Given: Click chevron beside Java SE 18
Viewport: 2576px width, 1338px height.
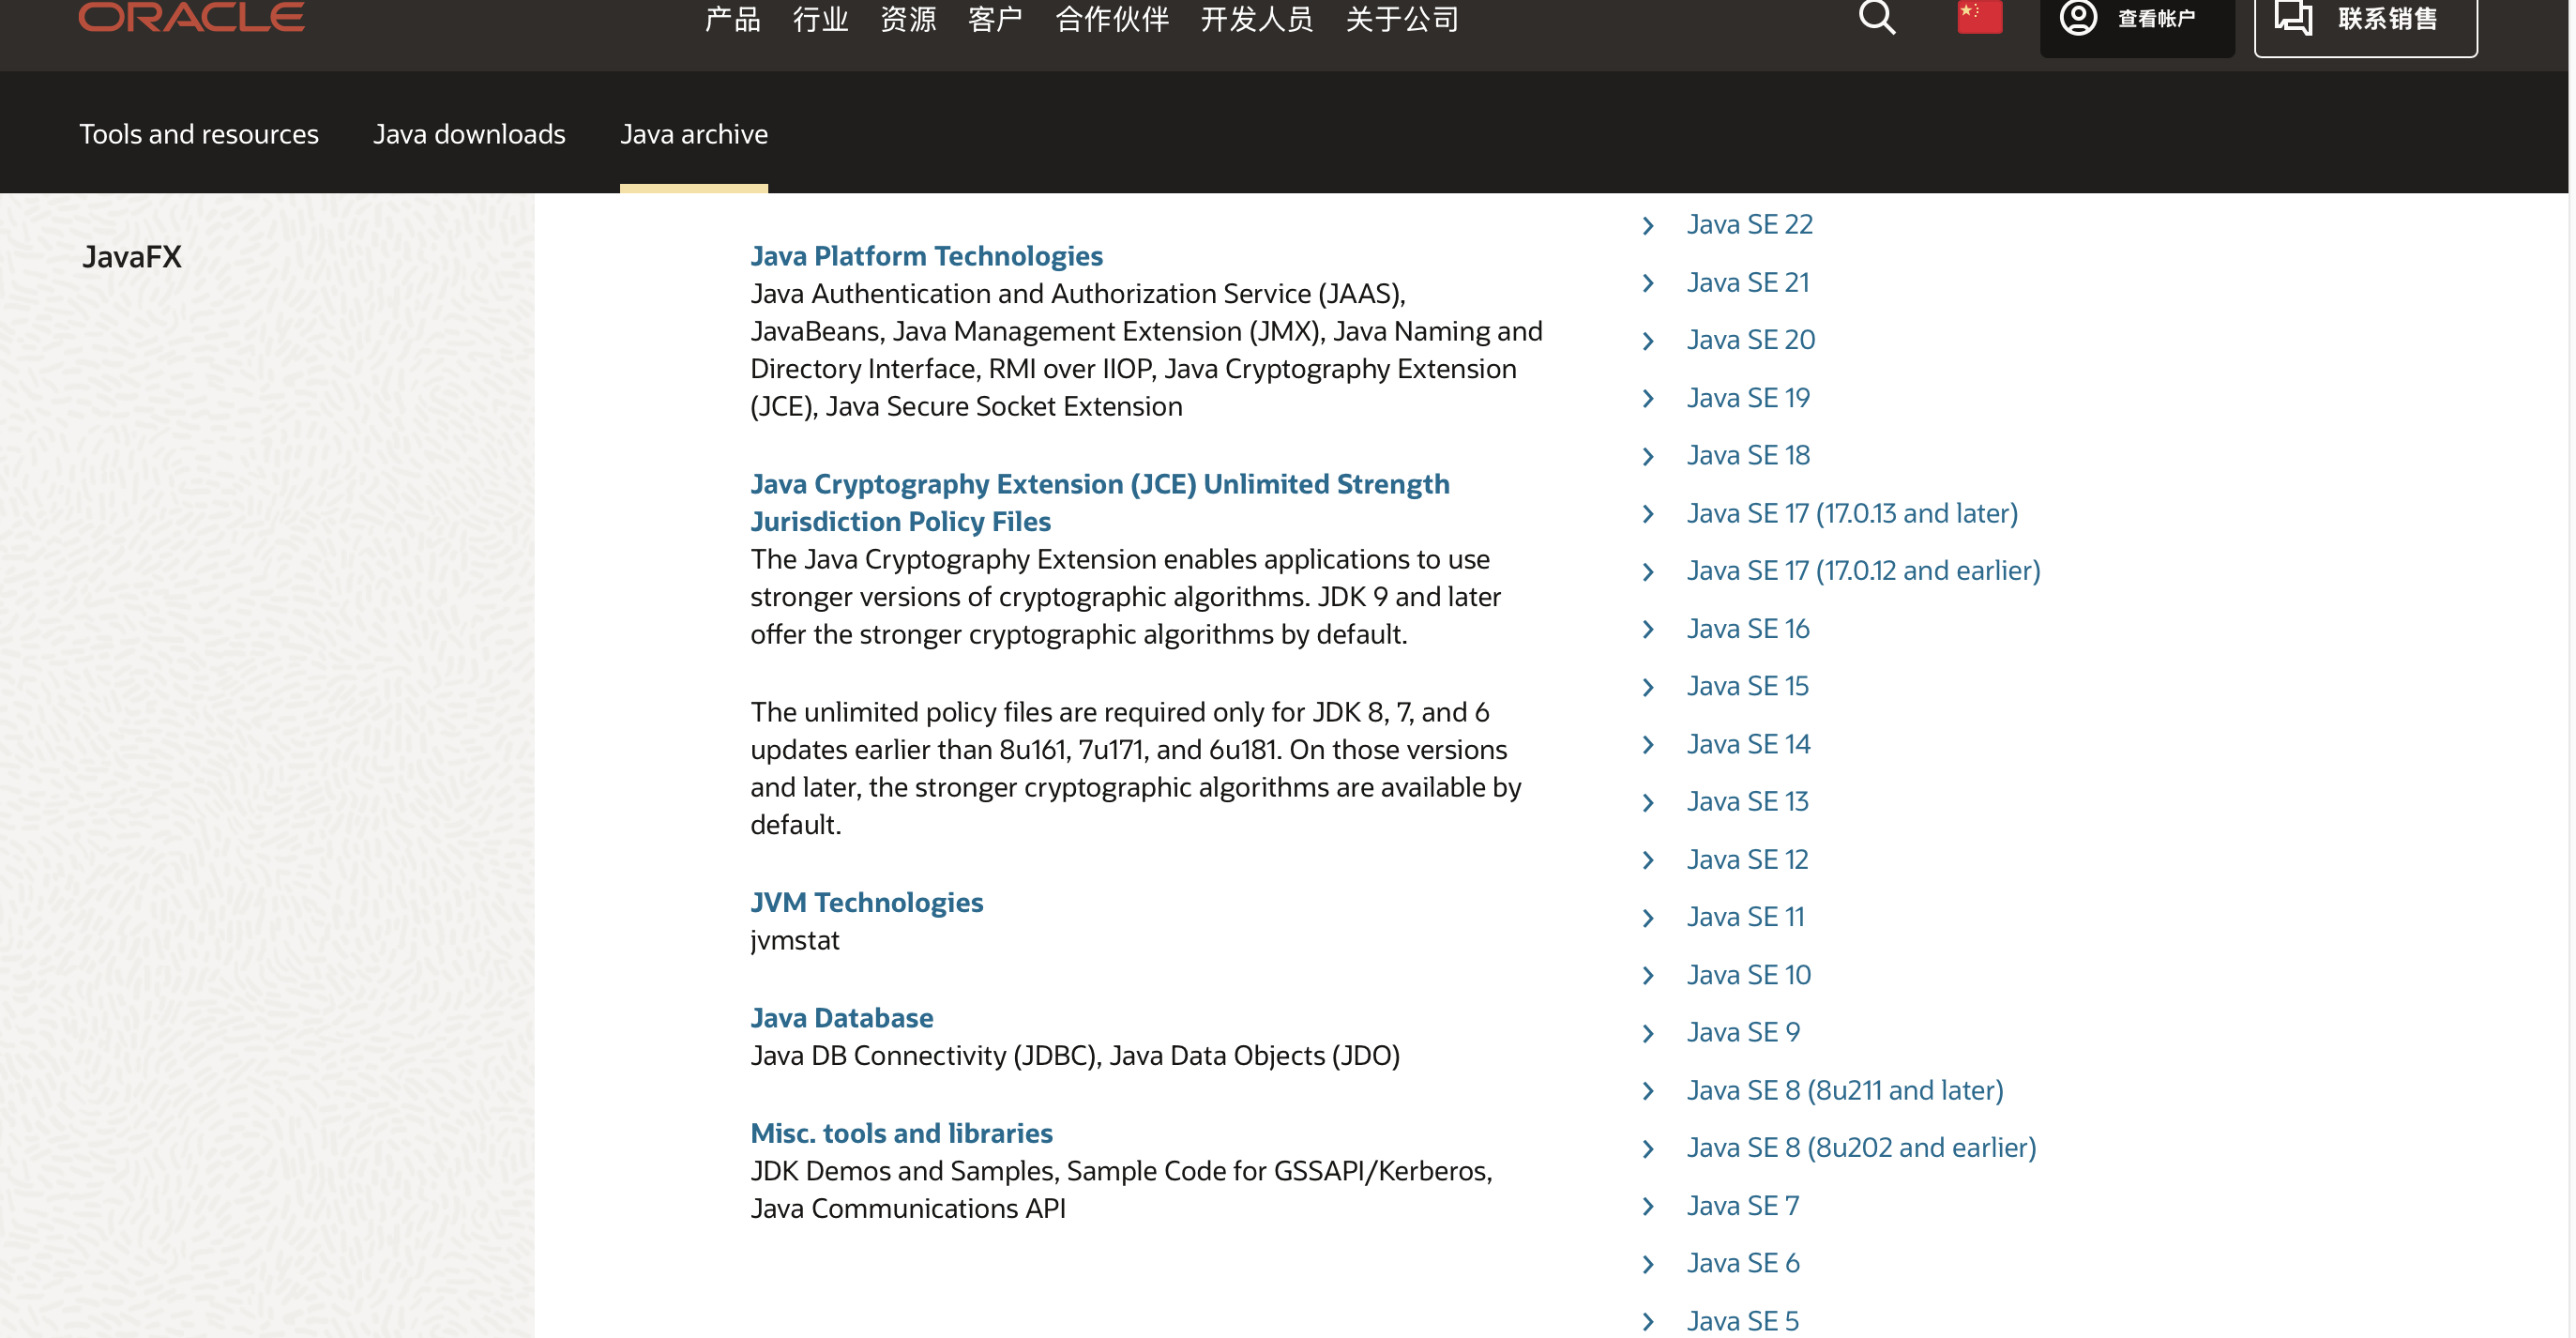Looking at the screenshot, I should click(1648, 457).
